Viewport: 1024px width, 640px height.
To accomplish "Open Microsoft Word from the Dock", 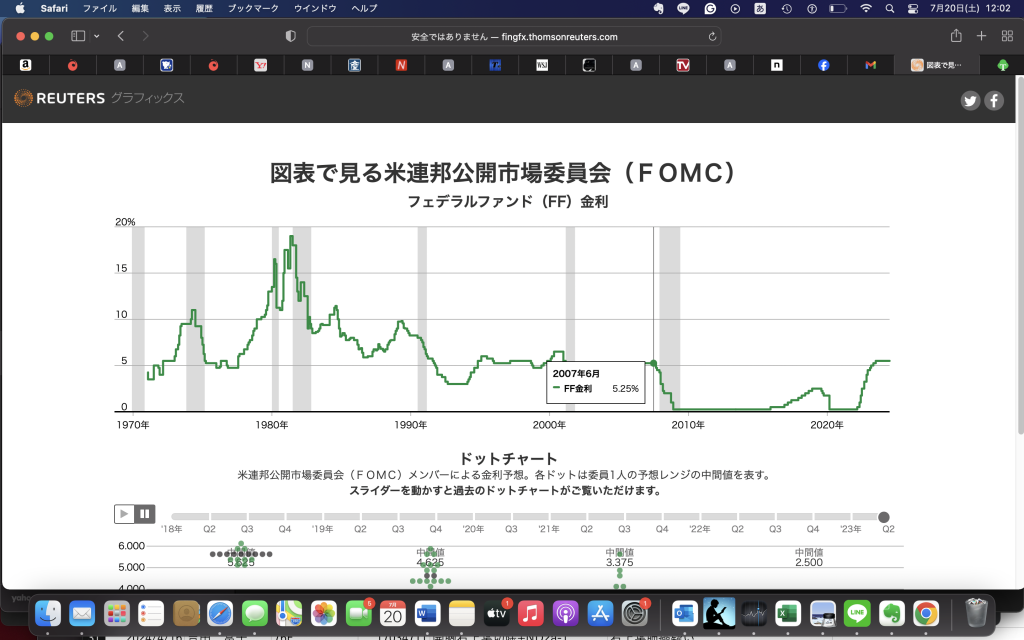I will click(427, 611).
